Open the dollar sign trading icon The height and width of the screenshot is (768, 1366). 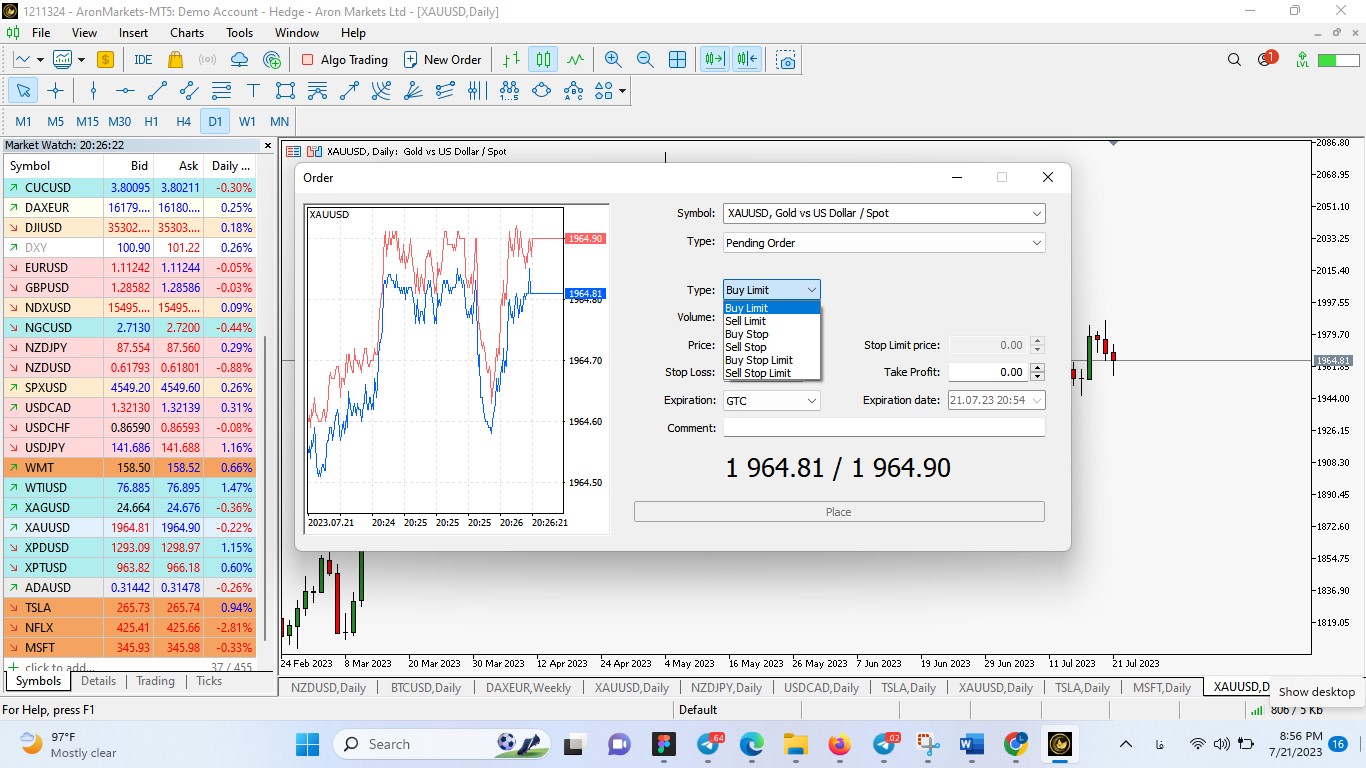pos(105,60)
